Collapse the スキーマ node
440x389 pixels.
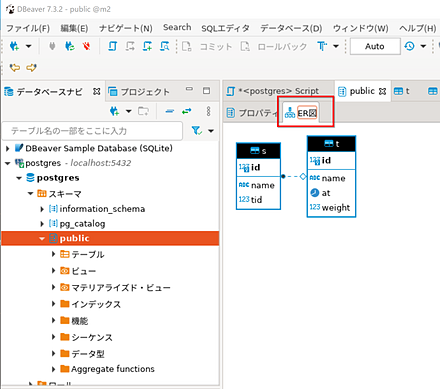tap(30, 194)
